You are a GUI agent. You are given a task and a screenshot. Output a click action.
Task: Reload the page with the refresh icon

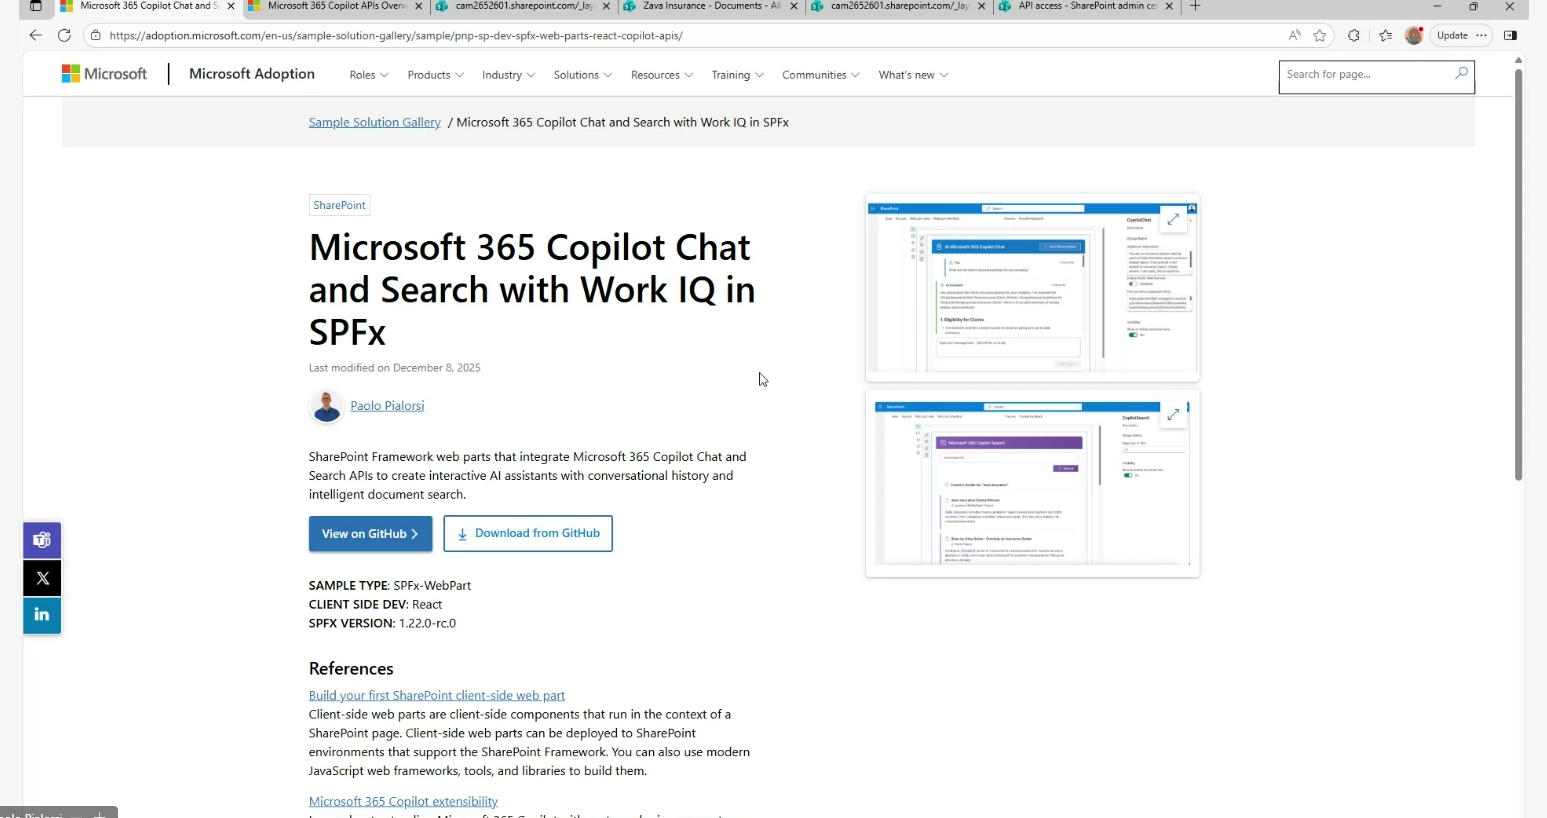(64, 35)
